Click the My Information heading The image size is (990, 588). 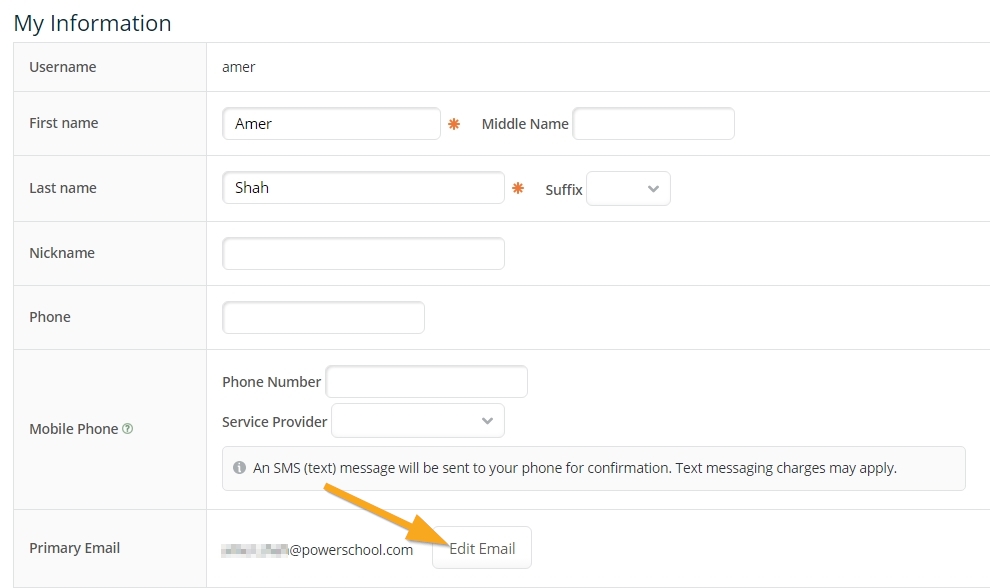(x=92, y=23)
